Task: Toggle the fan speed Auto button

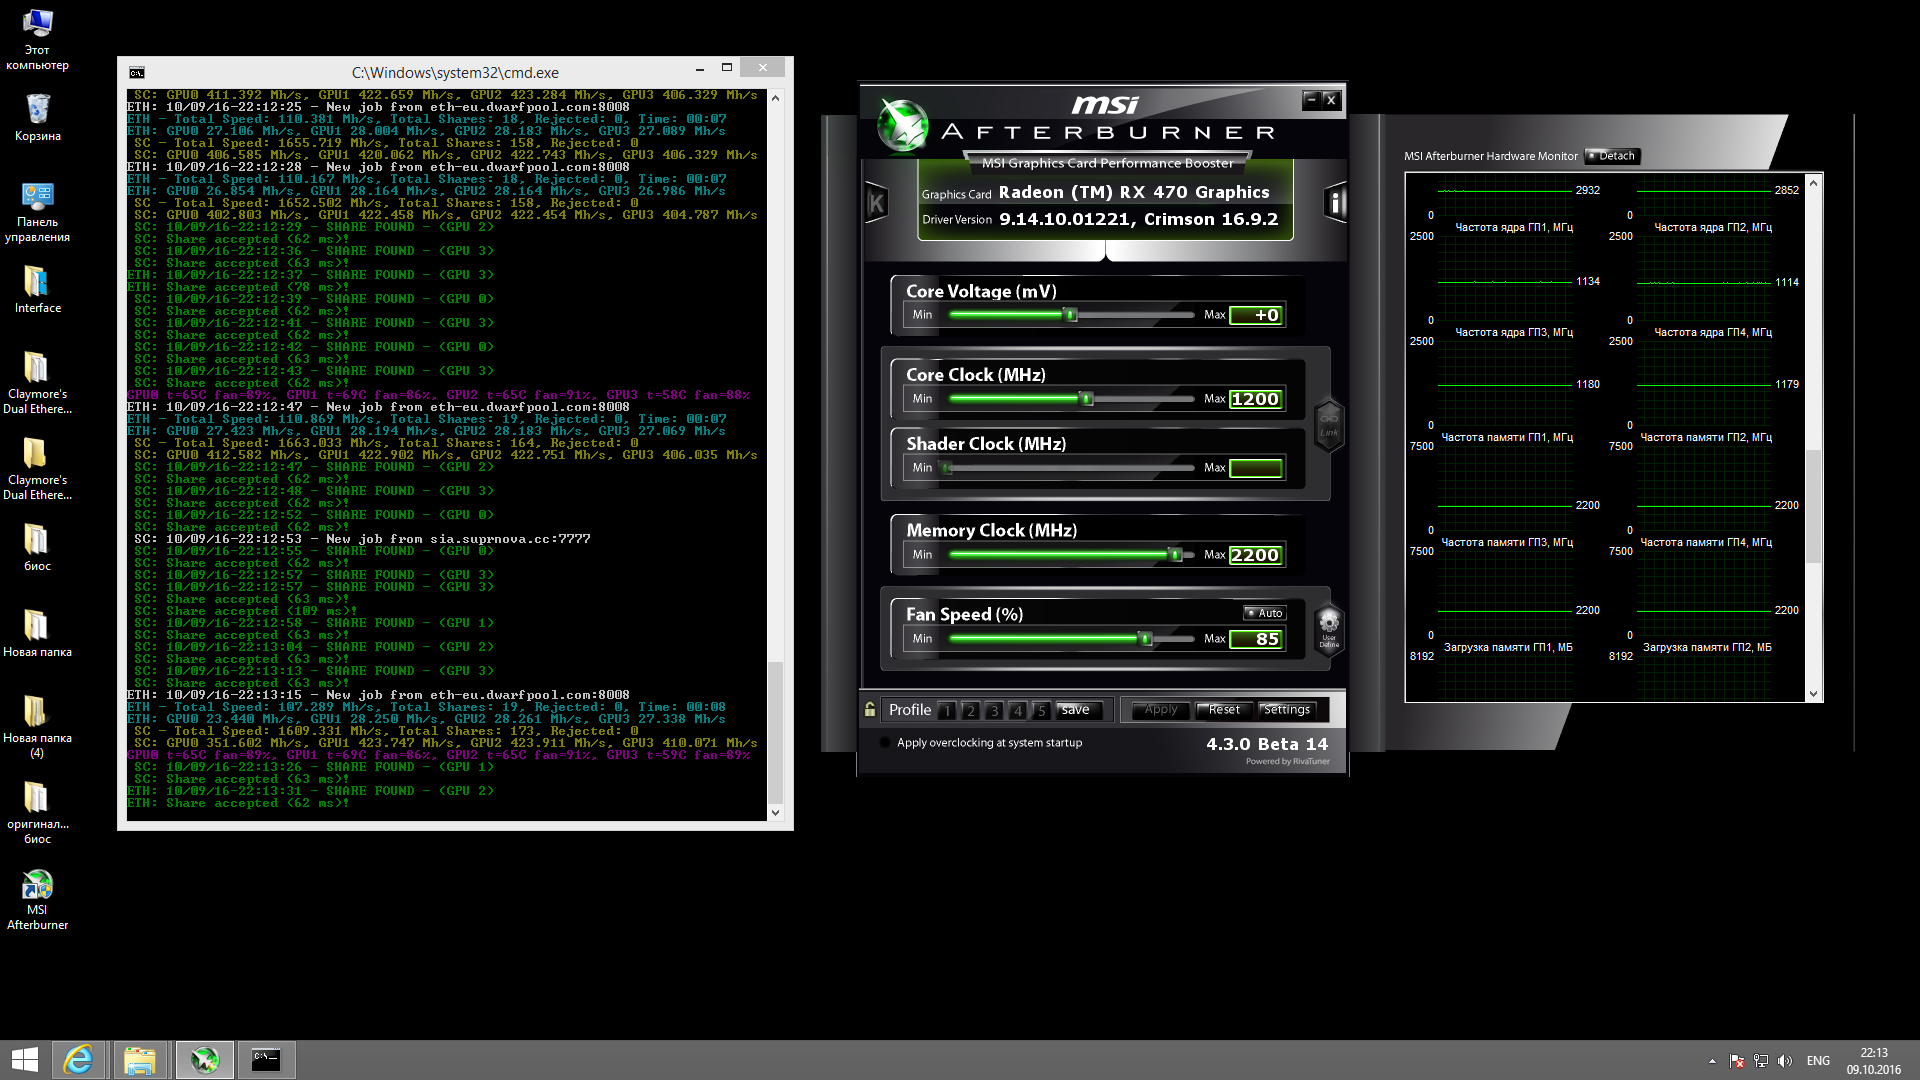Action: tap(1265, 613)
